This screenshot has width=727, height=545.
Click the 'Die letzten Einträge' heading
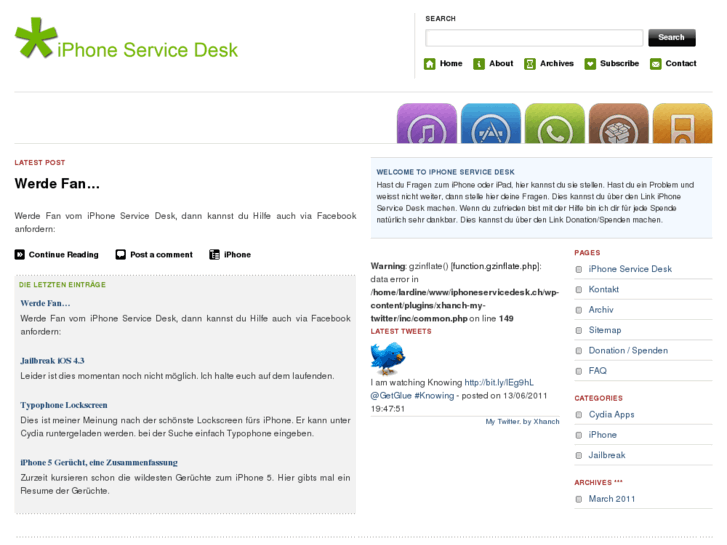click(62, 285)
